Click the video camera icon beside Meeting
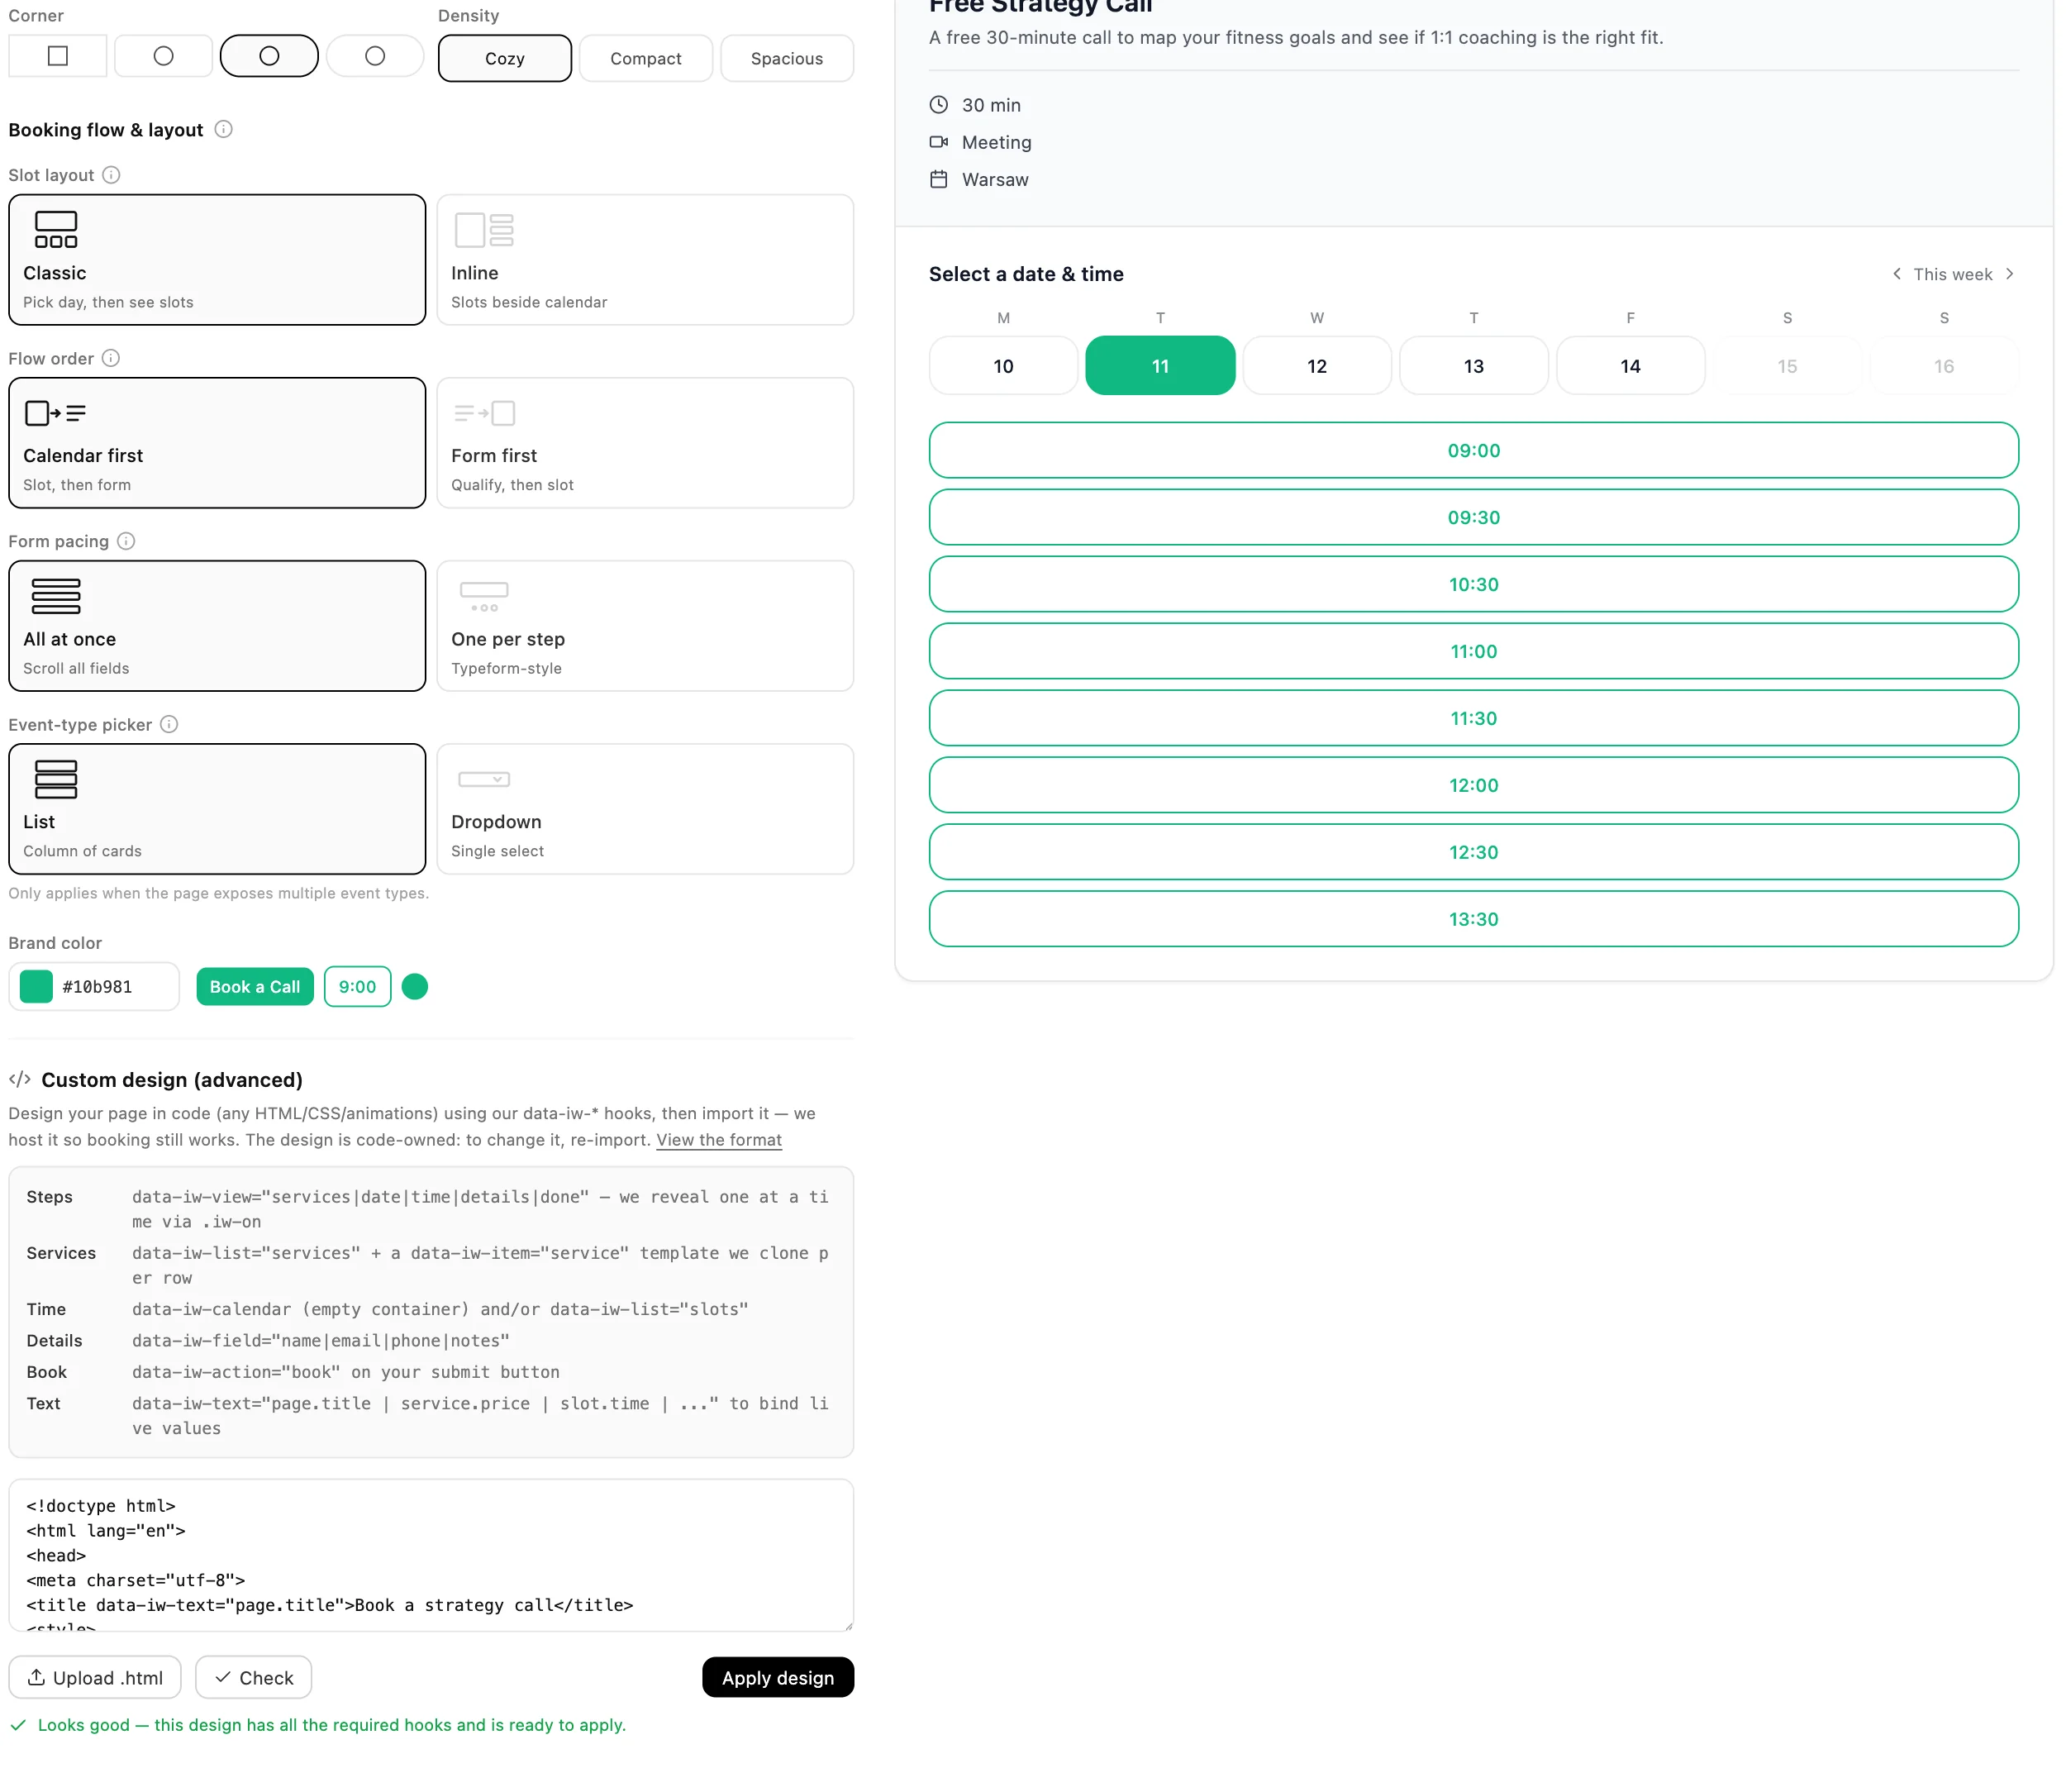This screenshot has height=1792, width=2066. click(938, 142)
